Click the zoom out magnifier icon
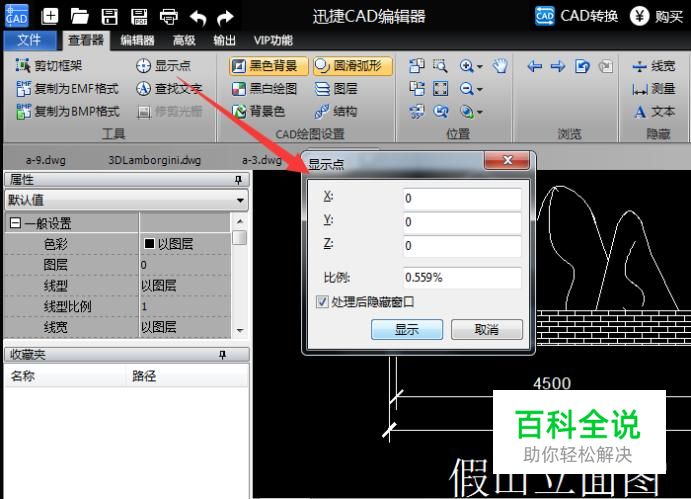The height and width of the screenshot is (499, 691). click(x=466, y=89)
